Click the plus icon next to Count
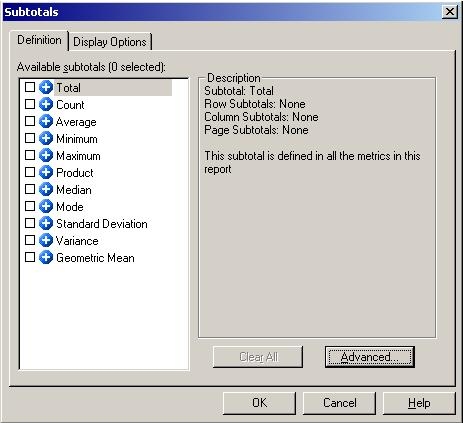Viewport: 463px width, 423px height. click(46, 104)
